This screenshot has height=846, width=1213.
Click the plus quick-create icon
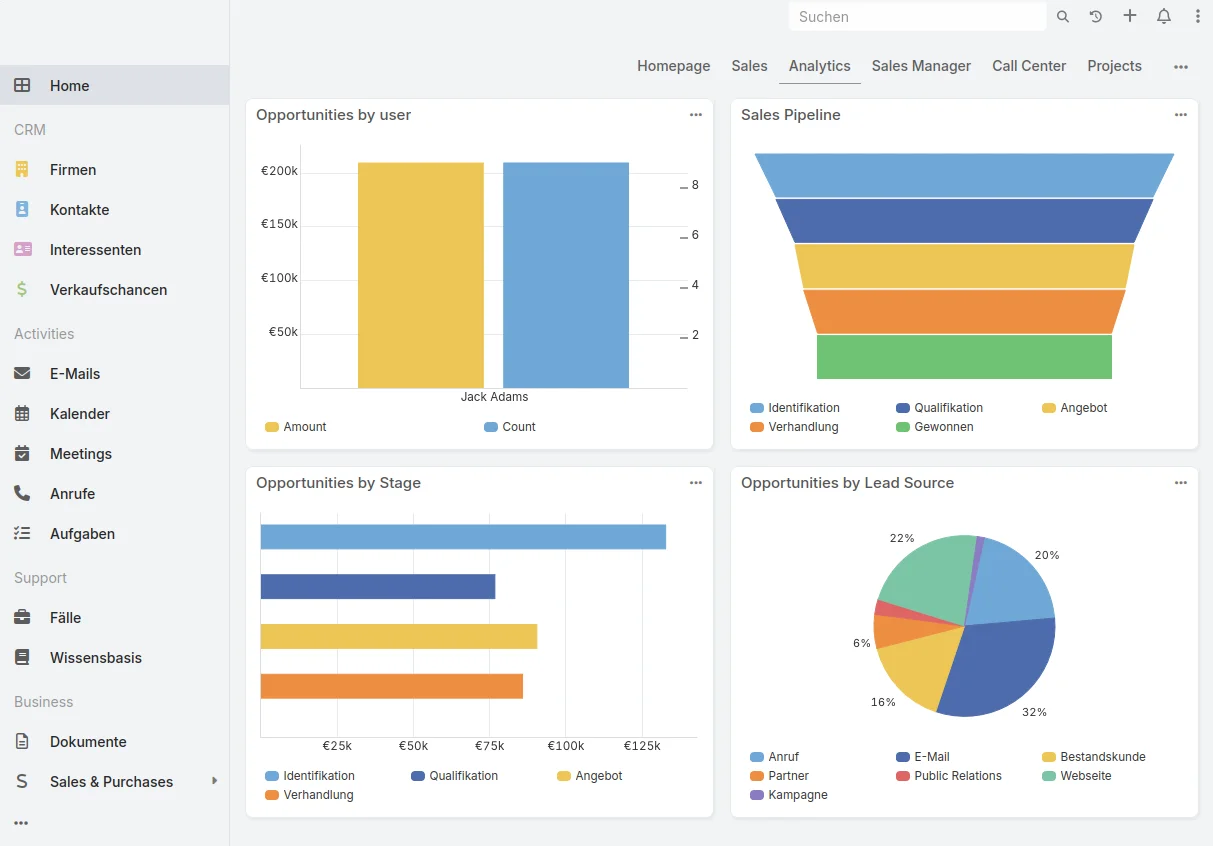1130,16
